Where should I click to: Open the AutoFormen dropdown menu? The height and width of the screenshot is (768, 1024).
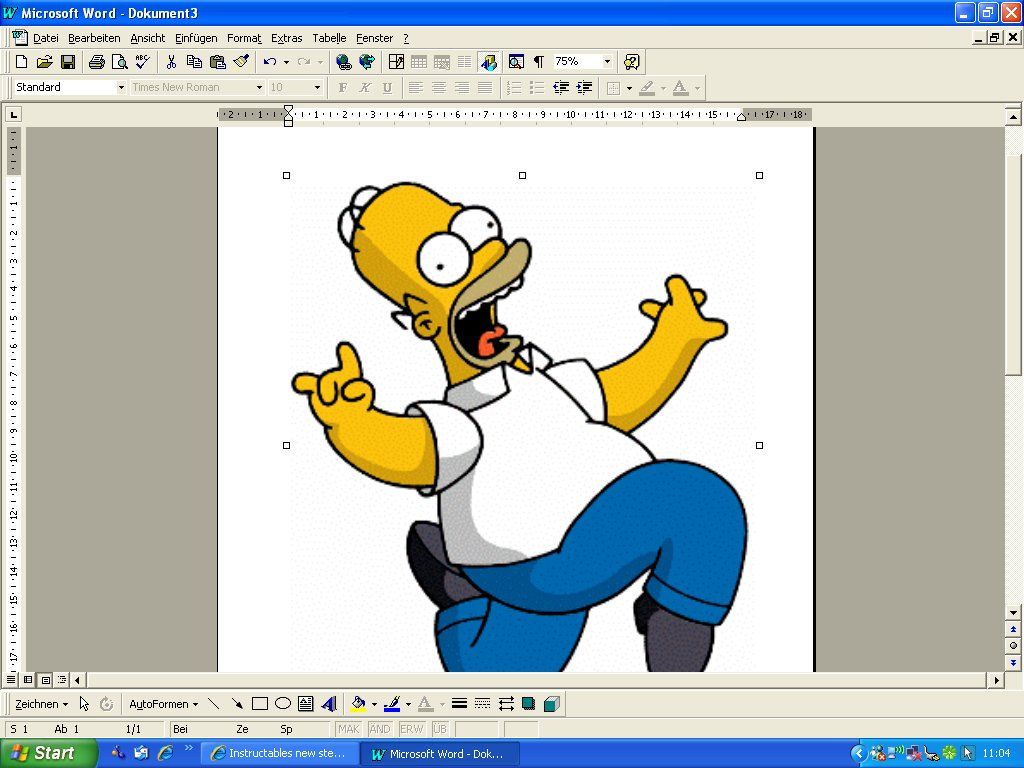click(x=163, y=704)
